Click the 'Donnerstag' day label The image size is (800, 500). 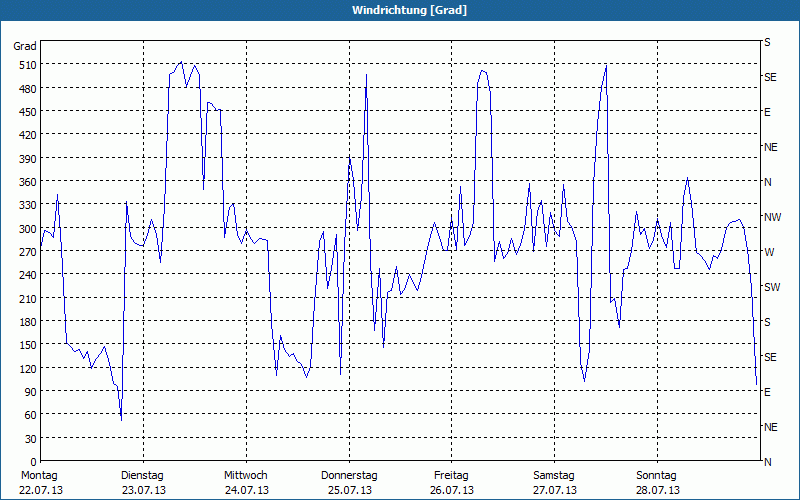349,476
